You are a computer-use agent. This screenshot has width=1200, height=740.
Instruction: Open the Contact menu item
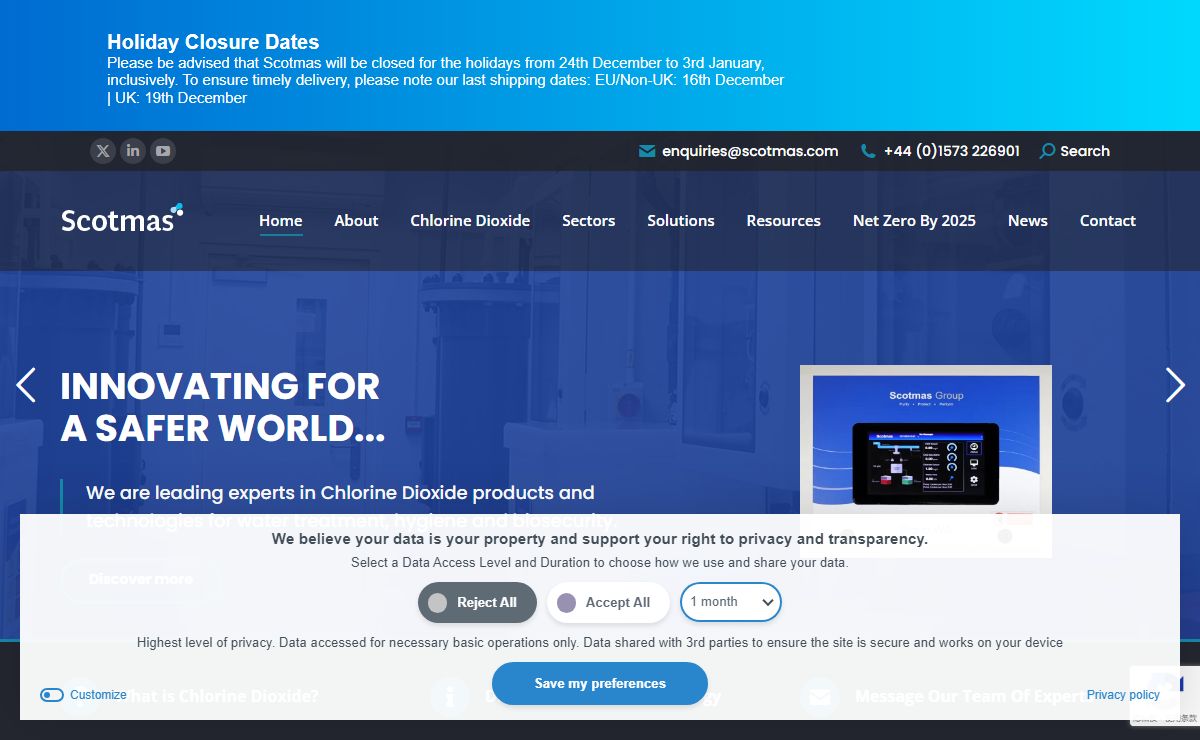pos(1108,221)
